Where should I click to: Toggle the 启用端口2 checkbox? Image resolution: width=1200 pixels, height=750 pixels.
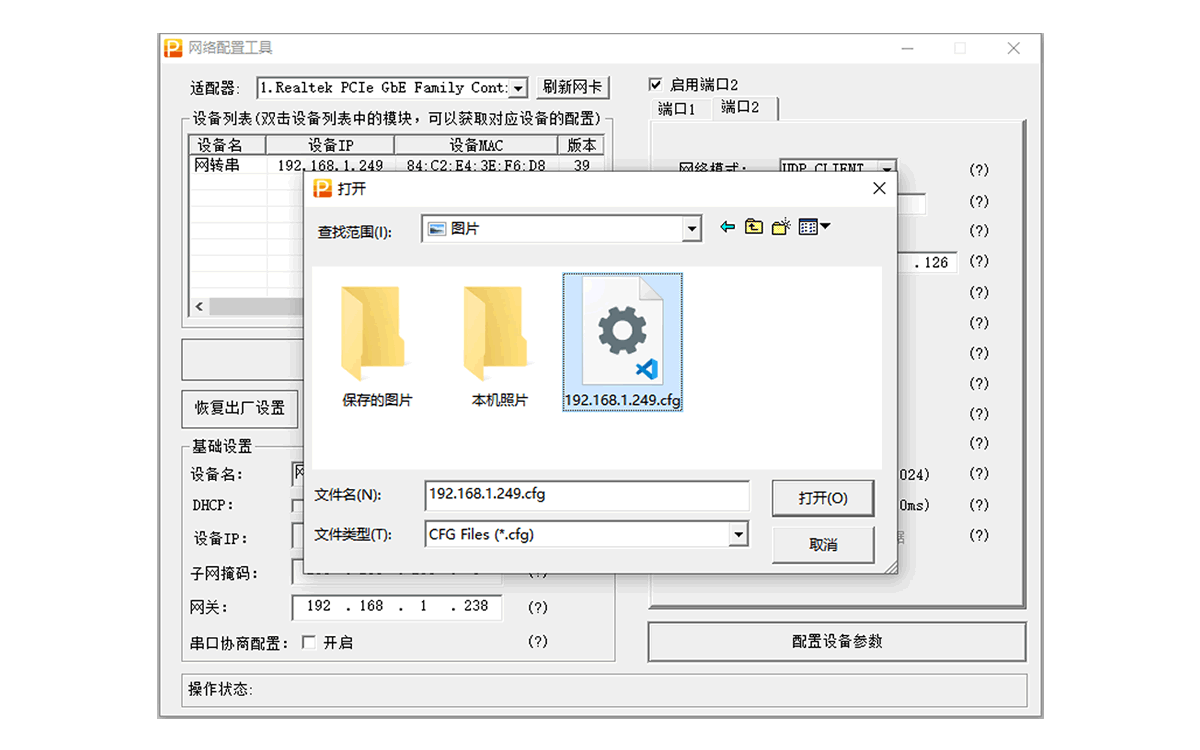[656, 85]
